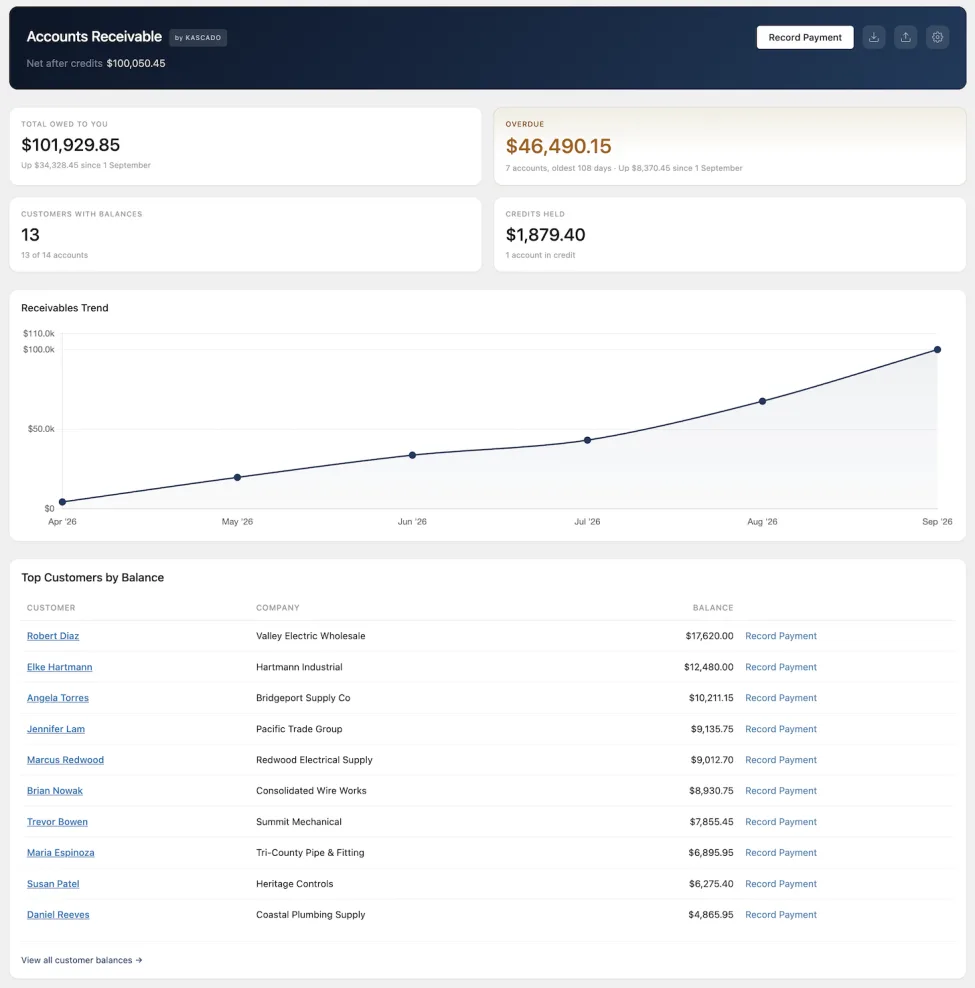The height and width of the screenshot is (988, 975).
Task: Click the "Hartmann Industrial" company cell
Action: click(299, 667)
